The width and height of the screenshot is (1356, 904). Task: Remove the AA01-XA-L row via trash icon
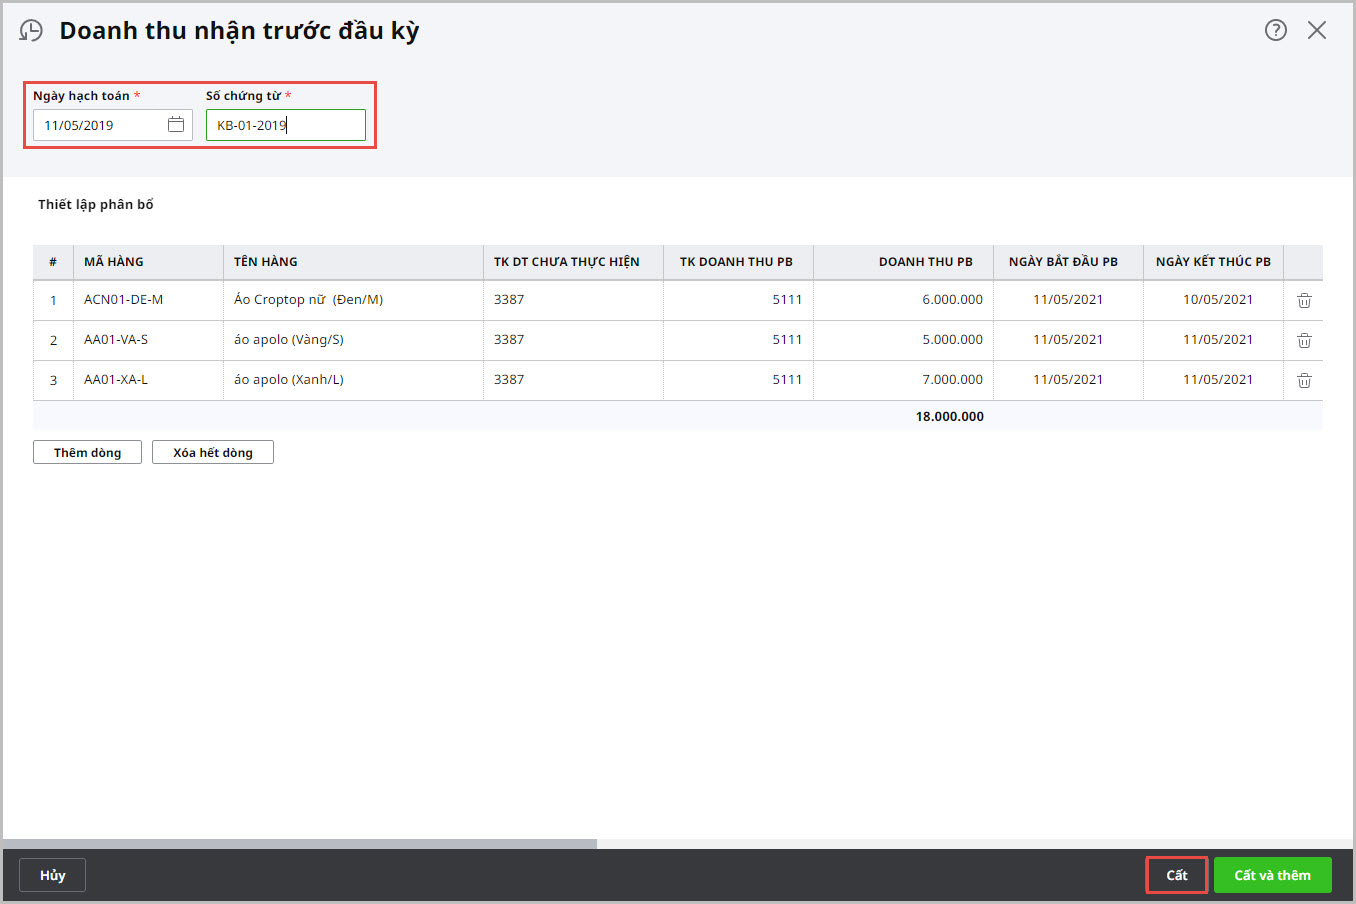coord(1304,380)
